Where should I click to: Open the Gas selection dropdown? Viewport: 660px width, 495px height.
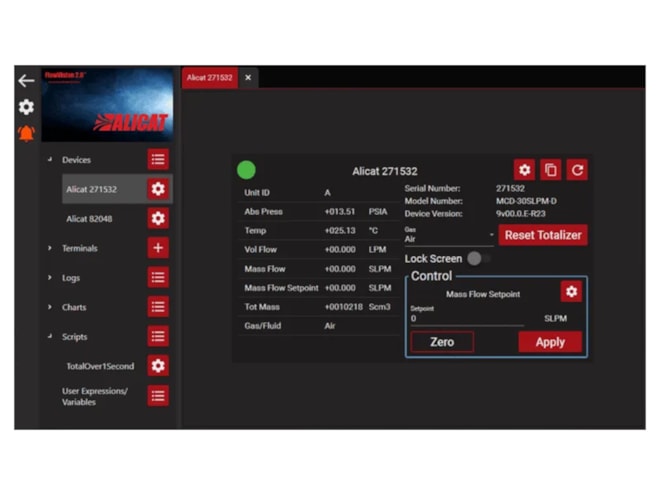point(448,236)
